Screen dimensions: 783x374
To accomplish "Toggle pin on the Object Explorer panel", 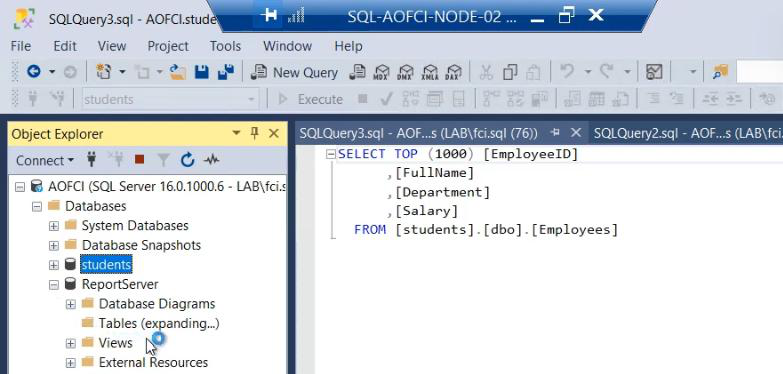I will 255,133.
